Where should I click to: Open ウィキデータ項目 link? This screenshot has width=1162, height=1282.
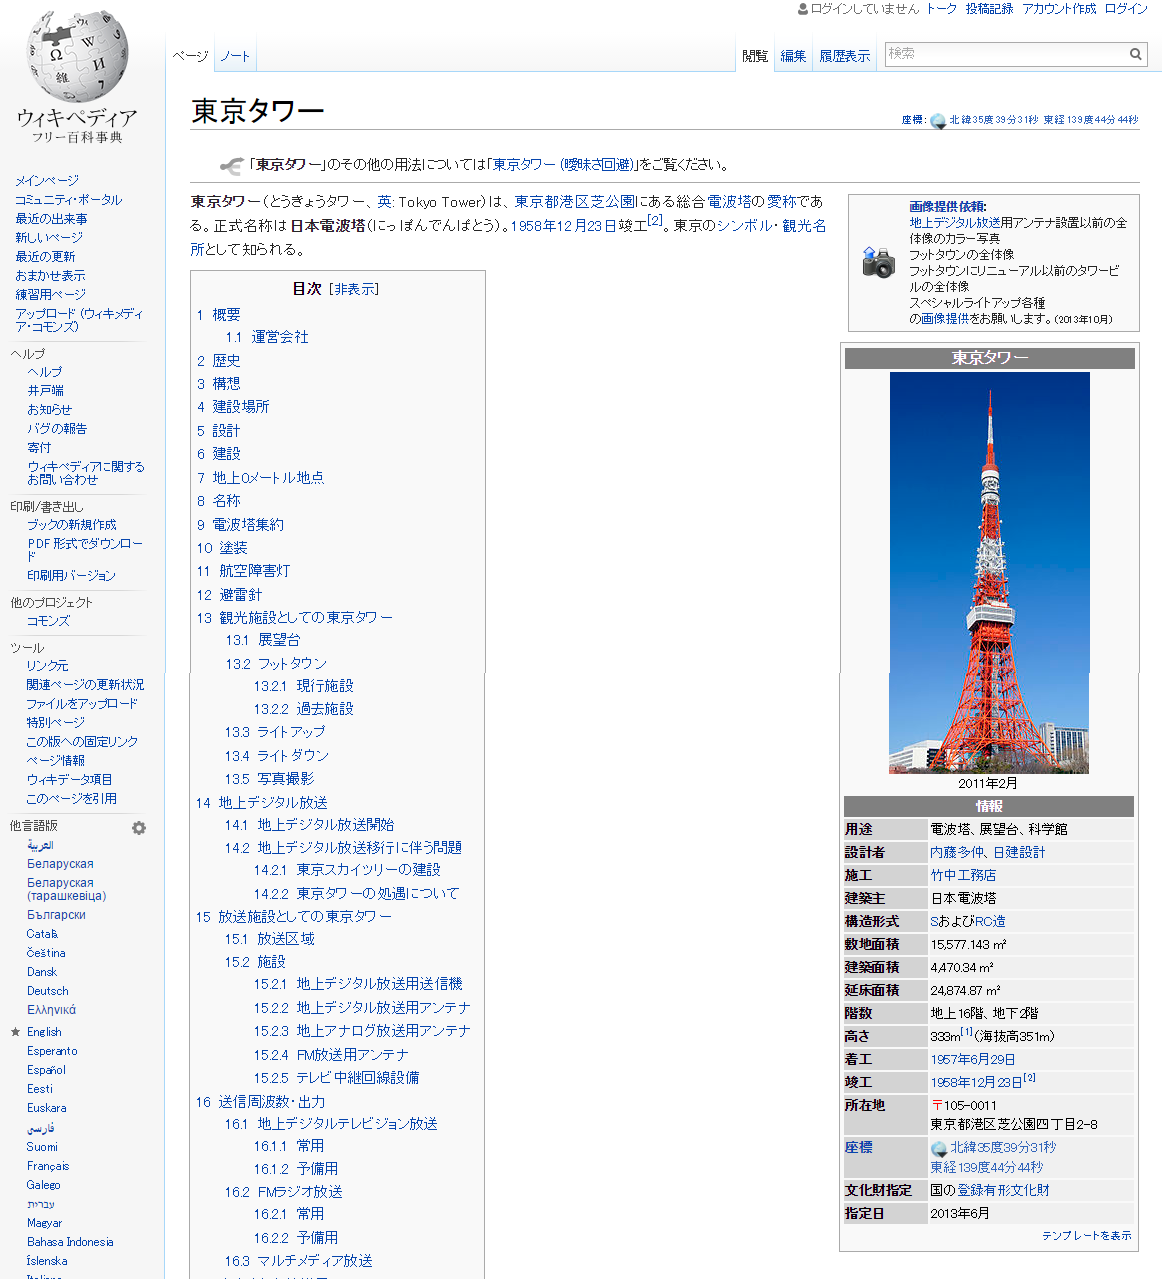(69, 780)
